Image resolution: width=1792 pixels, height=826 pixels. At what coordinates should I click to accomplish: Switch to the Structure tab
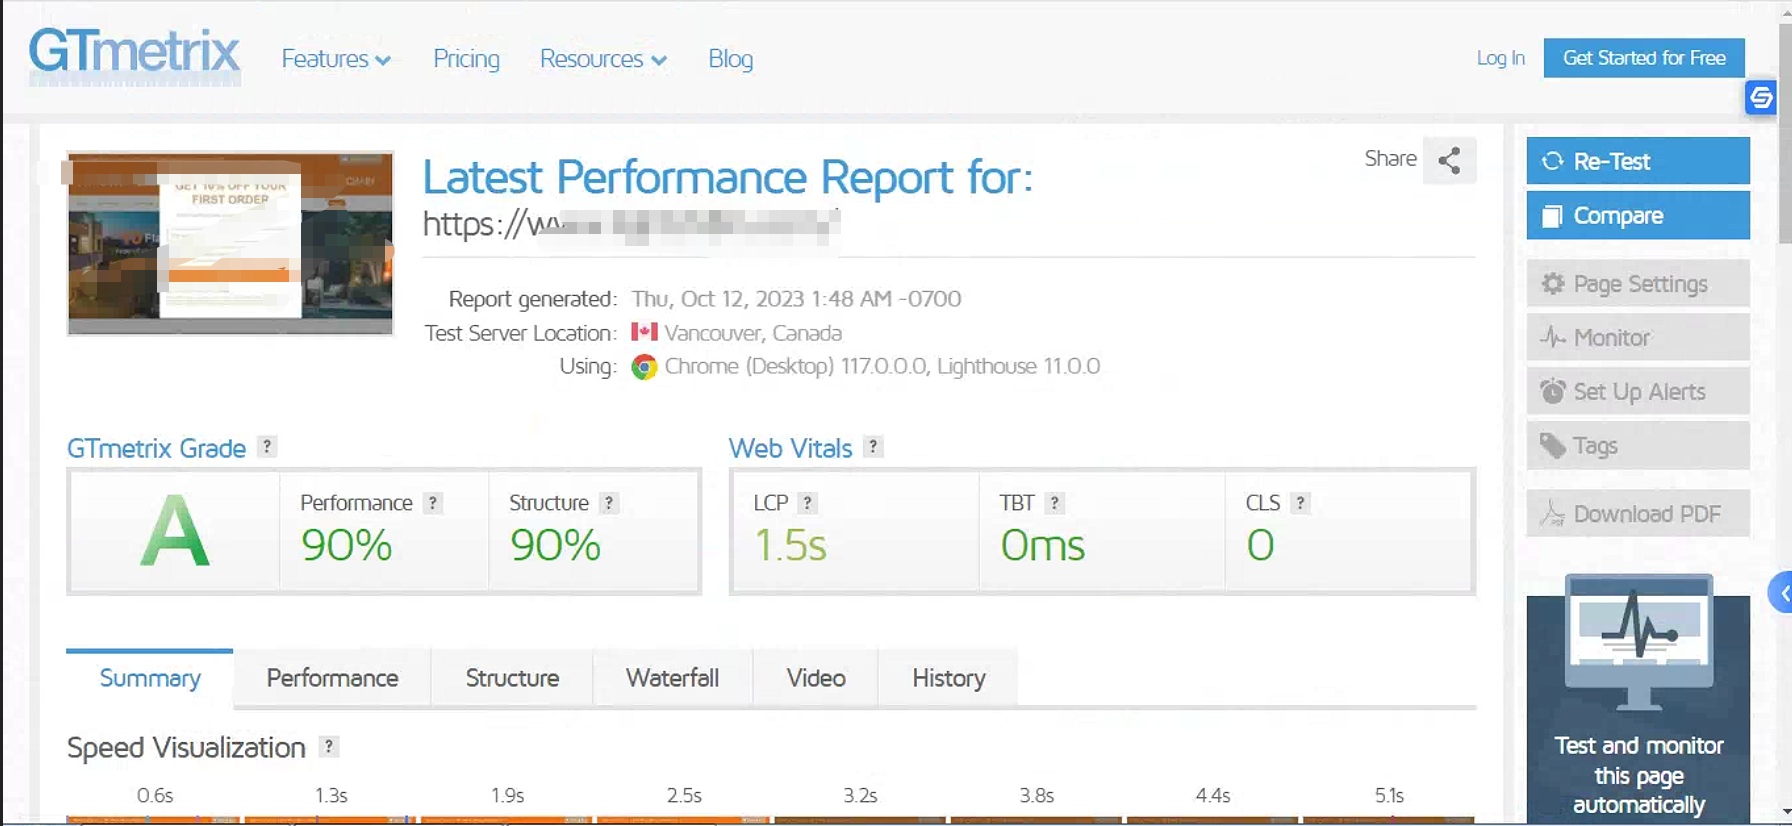(x=512, y=678)
